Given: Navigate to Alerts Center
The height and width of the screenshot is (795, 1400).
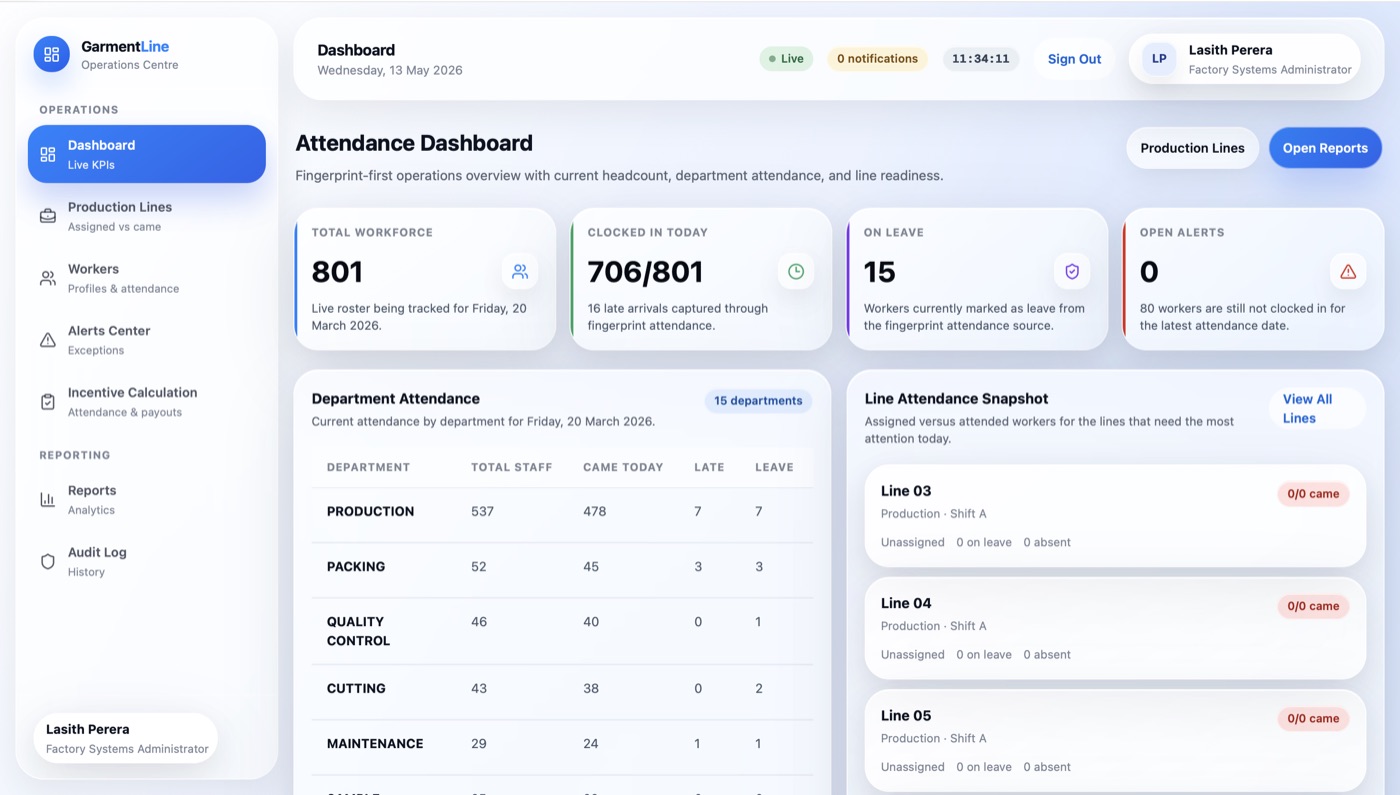Looking at the screenshot, I should (x=147, y=340).
